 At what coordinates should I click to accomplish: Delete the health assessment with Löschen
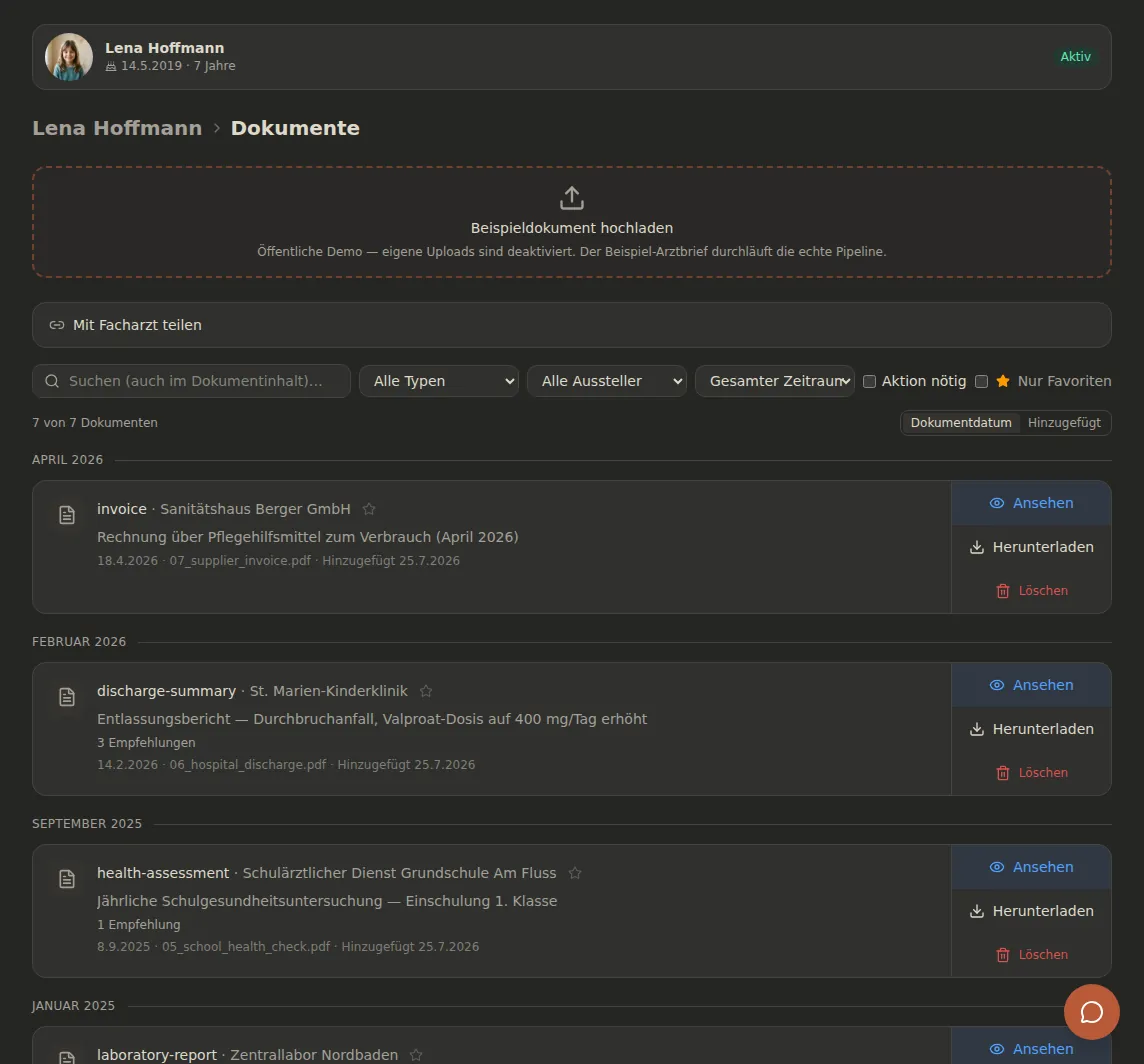click(x=1031, y=955)
